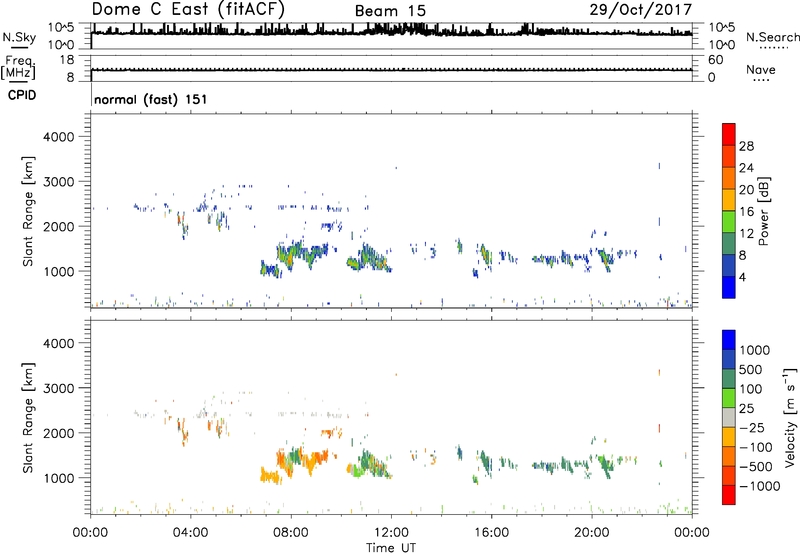This screenshot has height=554, width=800.
Task: Pick the red bottom segment of velocity colorbar
Action: (x=729, y=495)
